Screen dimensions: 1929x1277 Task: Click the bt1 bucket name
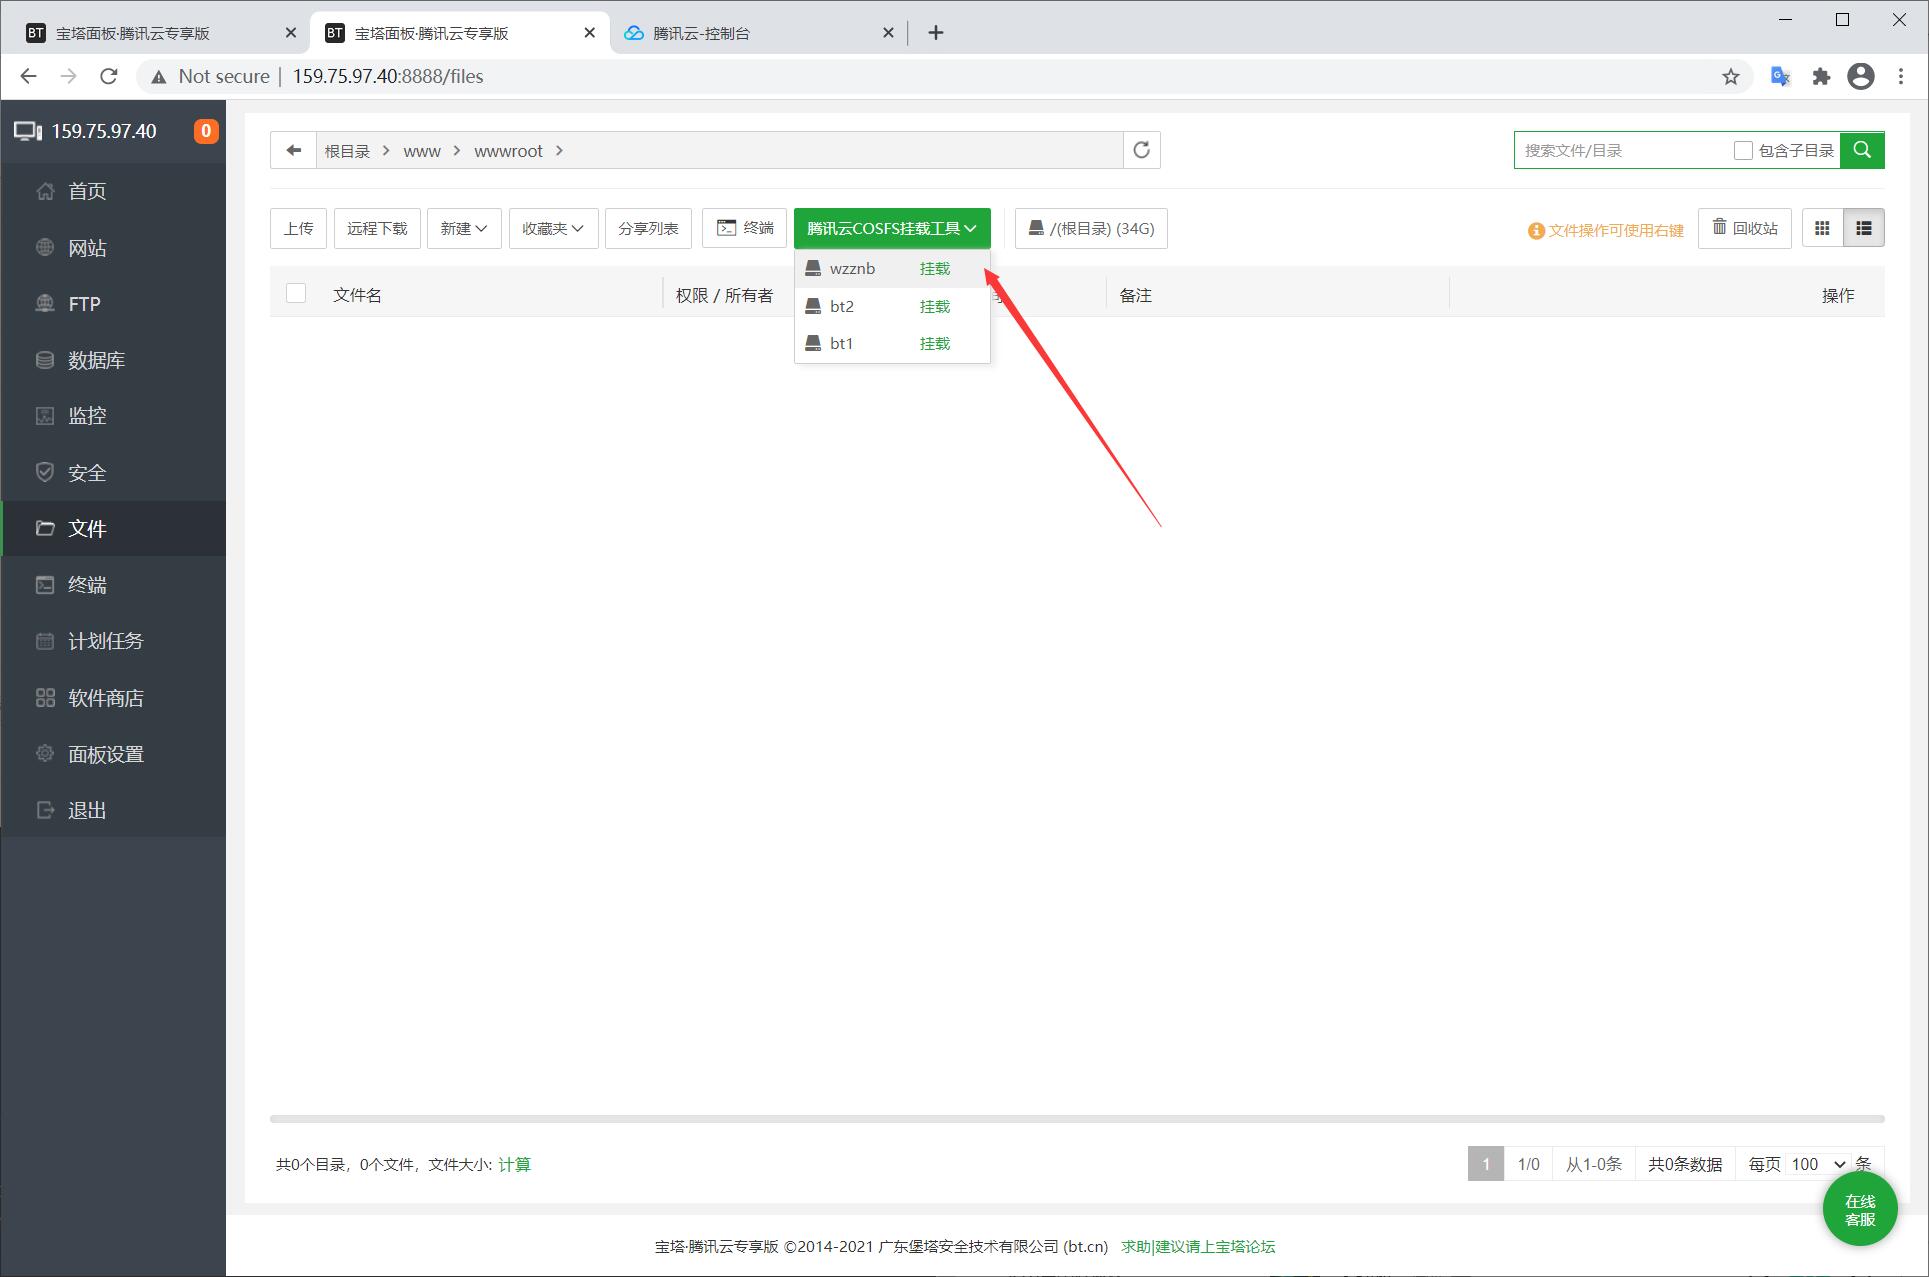point(841,343)
